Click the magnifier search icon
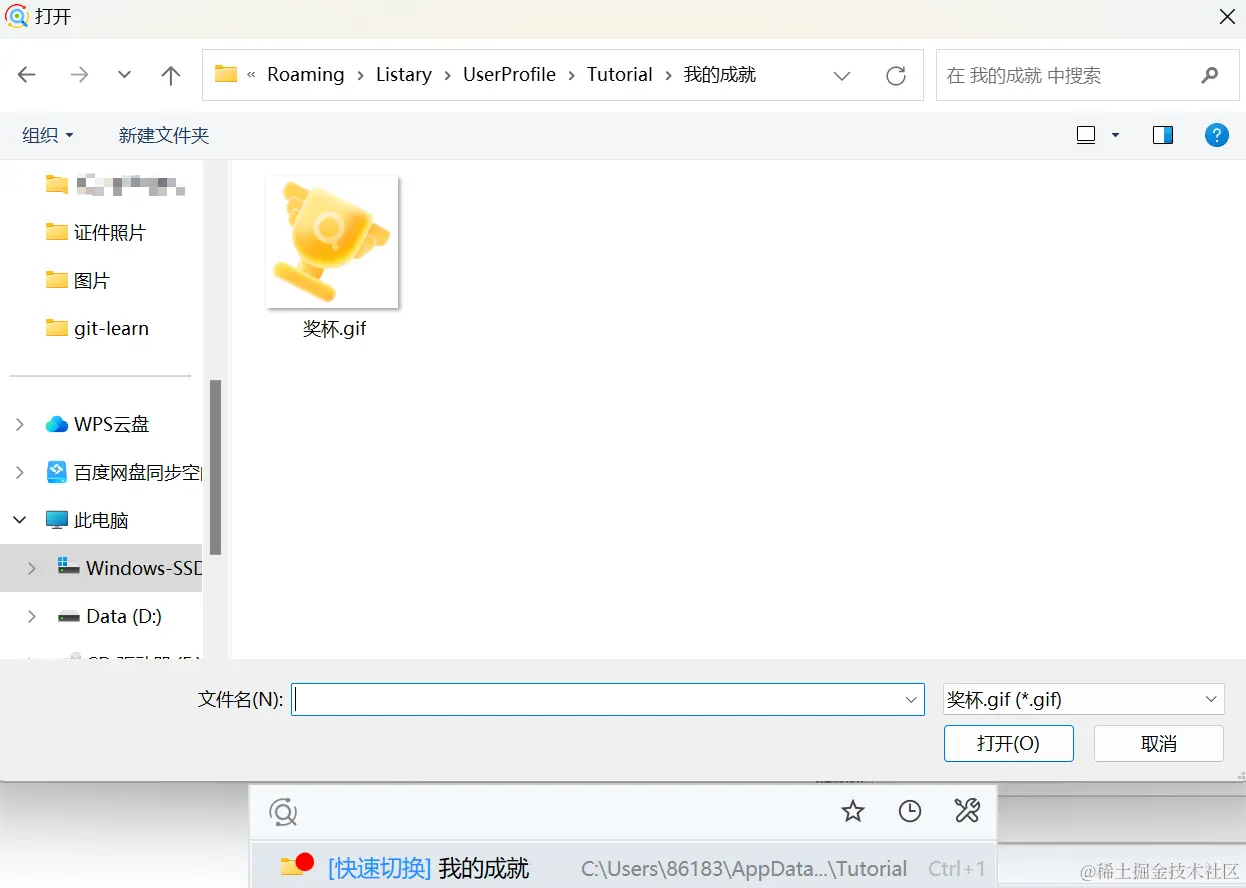 1210,75
